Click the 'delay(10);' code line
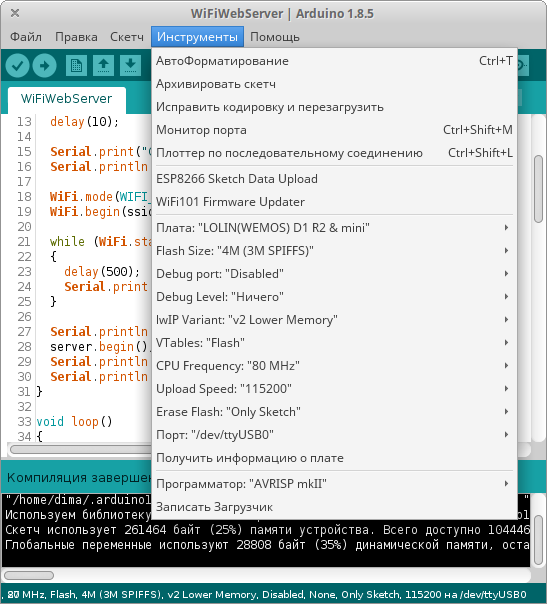547x604 pixels. pyautogui.click(x=84, y=122)
